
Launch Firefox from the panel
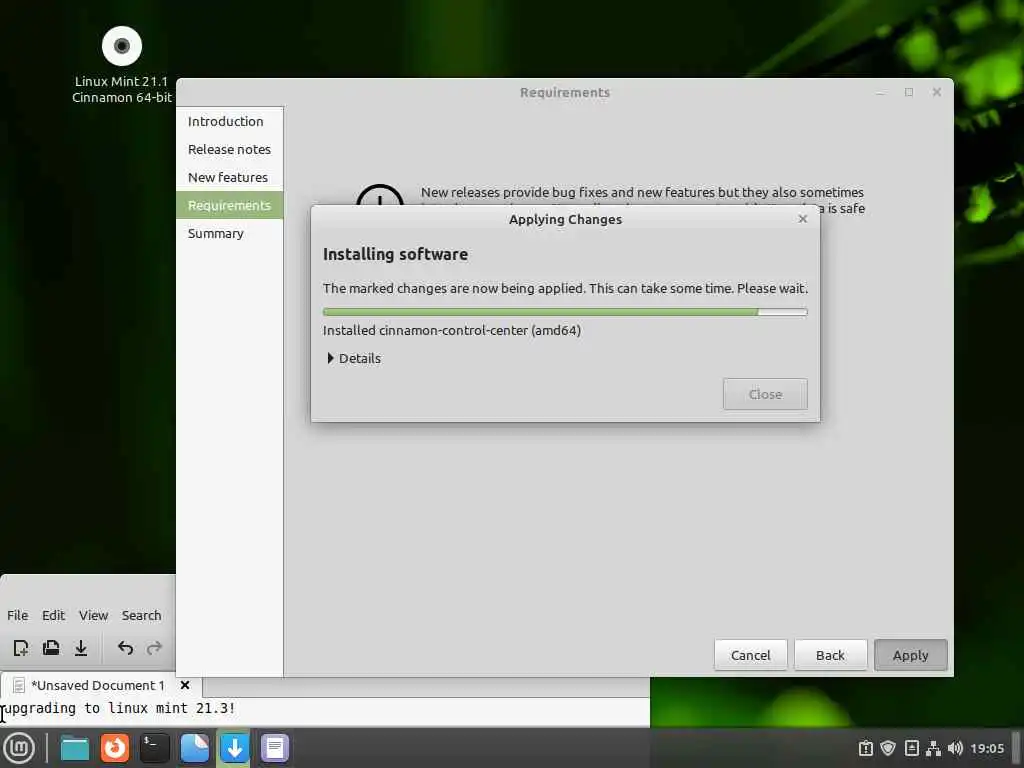pos(115,748)
